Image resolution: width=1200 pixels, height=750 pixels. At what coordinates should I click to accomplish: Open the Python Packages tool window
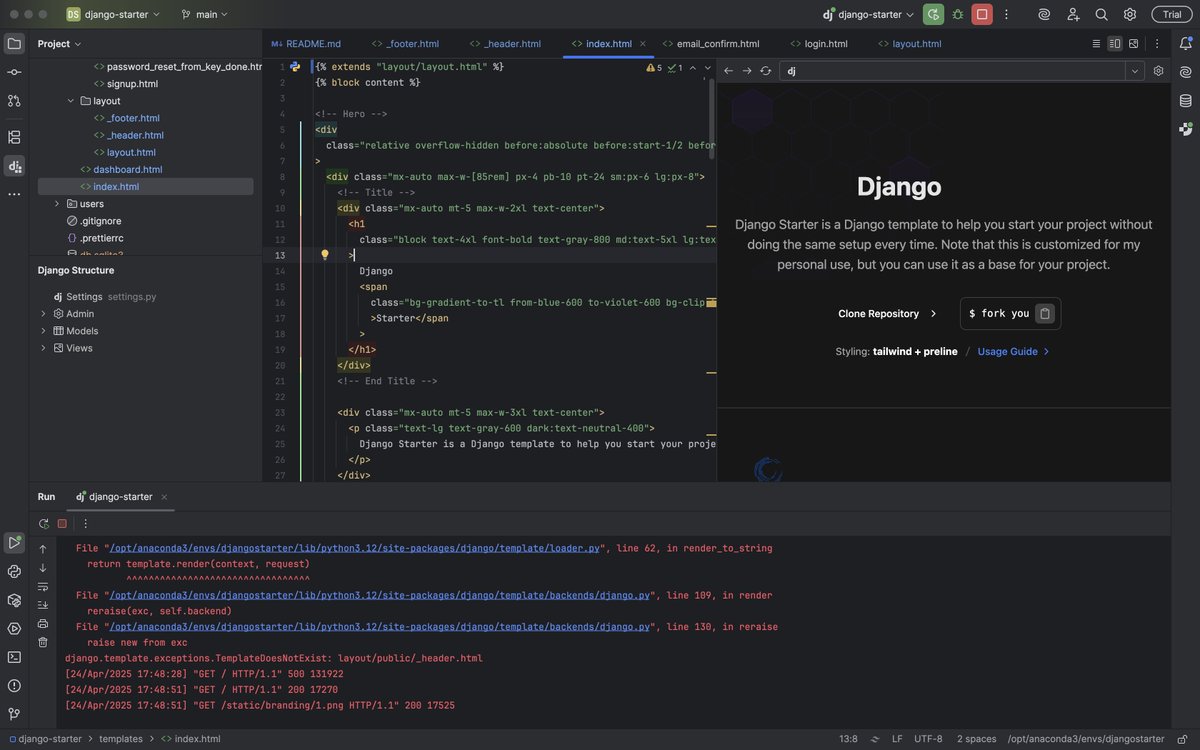[14, 600]
